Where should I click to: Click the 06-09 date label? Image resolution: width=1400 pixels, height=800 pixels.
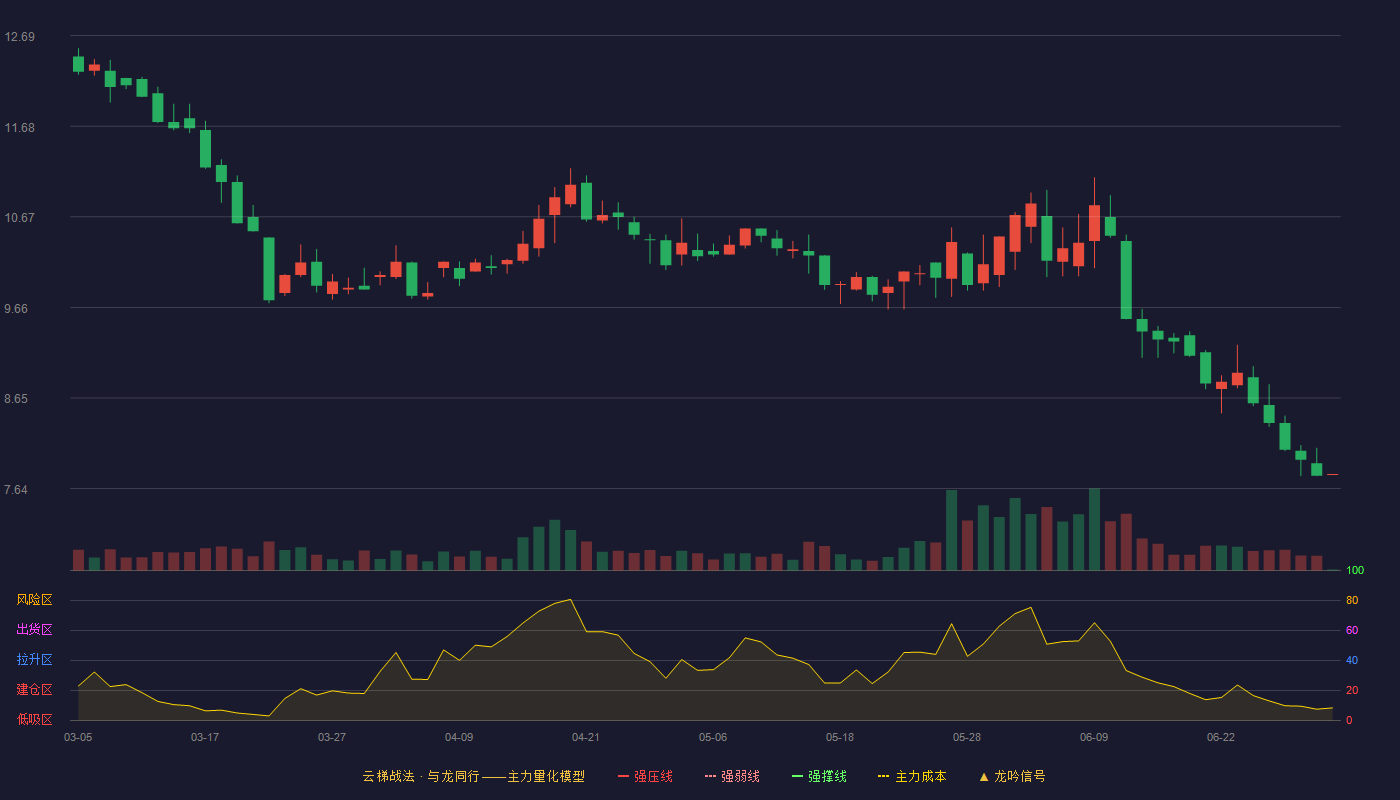[x=1094, y=737]
